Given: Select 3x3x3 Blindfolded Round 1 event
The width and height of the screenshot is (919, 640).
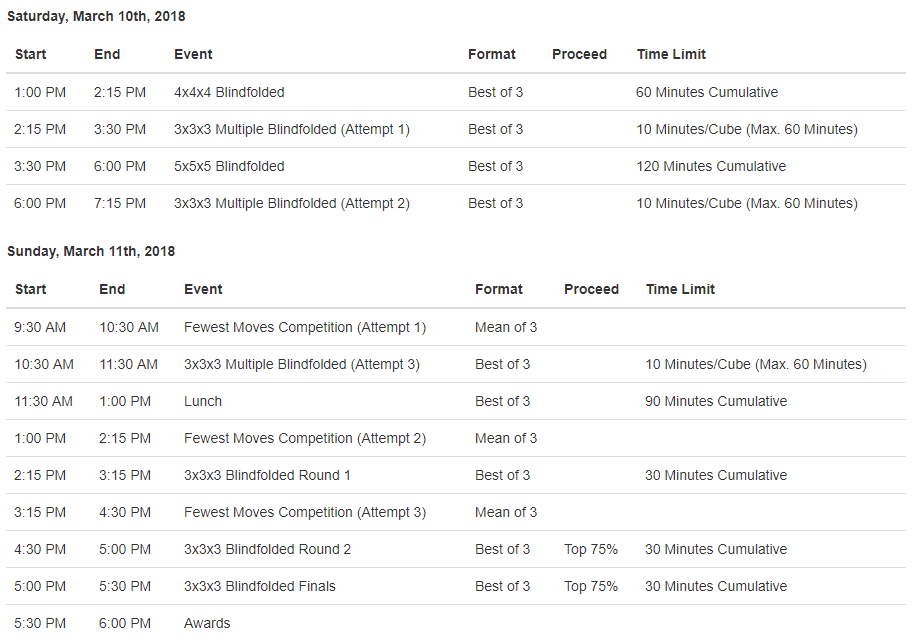Looking at the screenshot, I should coord(267,475).
